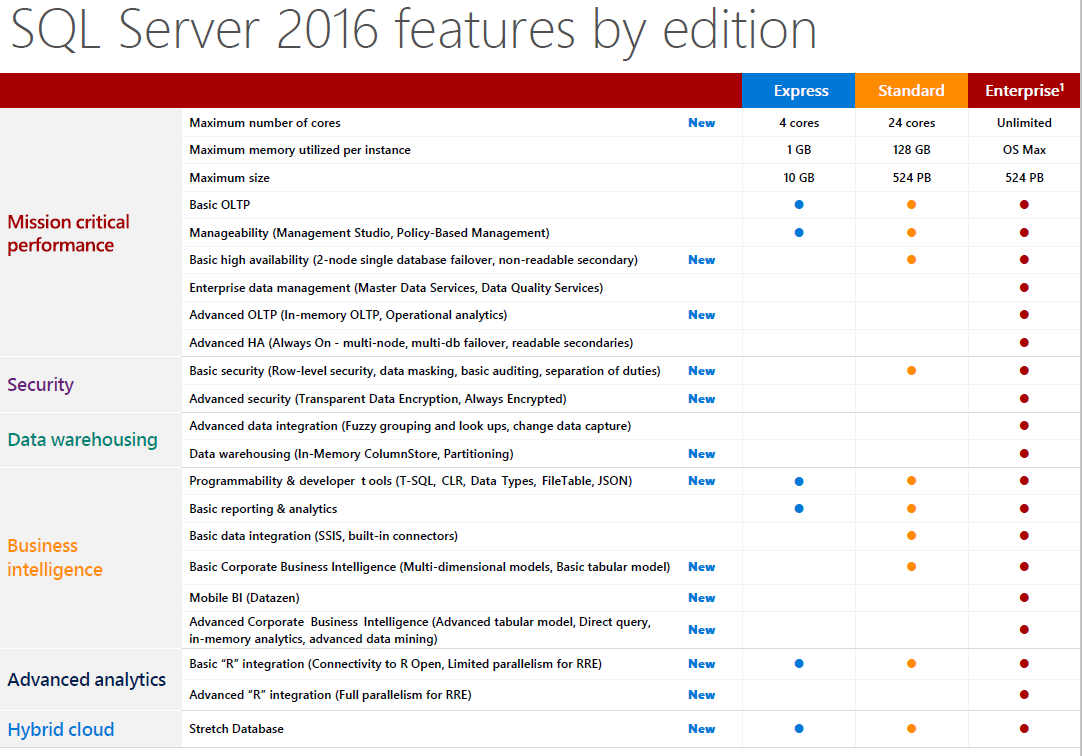The image size is (1082, 756).
Task: Click the red dot for Advanced "R" integration
Action: coord(1023,695)
